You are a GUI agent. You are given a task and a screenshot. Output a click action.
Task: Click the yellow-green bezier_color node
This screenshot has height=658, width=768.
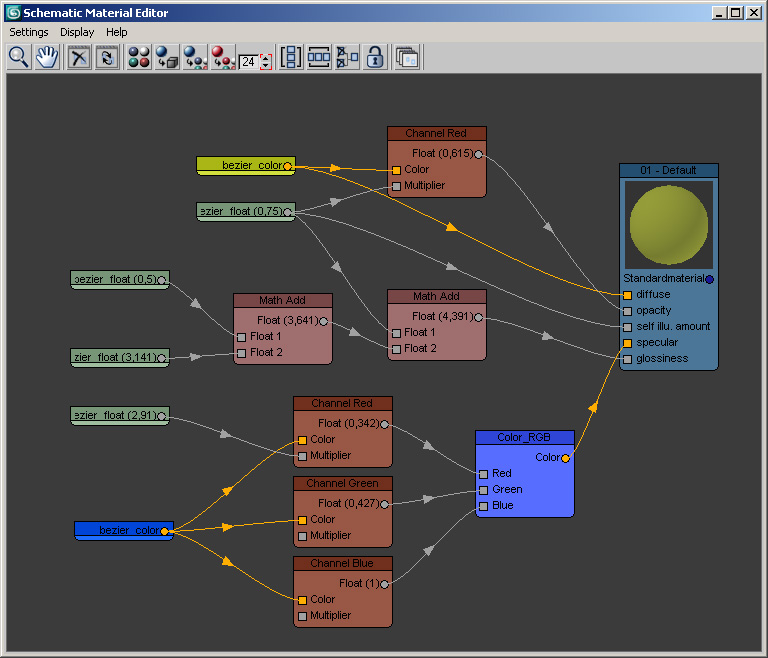[245, 165]
